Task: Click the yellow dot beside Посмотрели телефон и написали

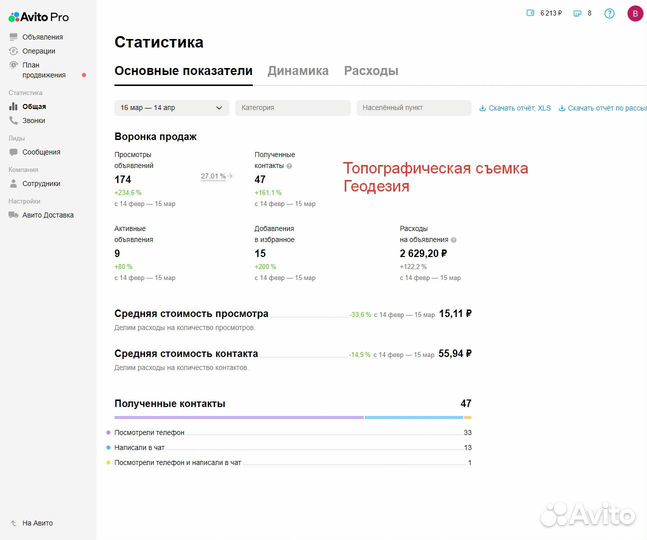Action: [108, 462]
